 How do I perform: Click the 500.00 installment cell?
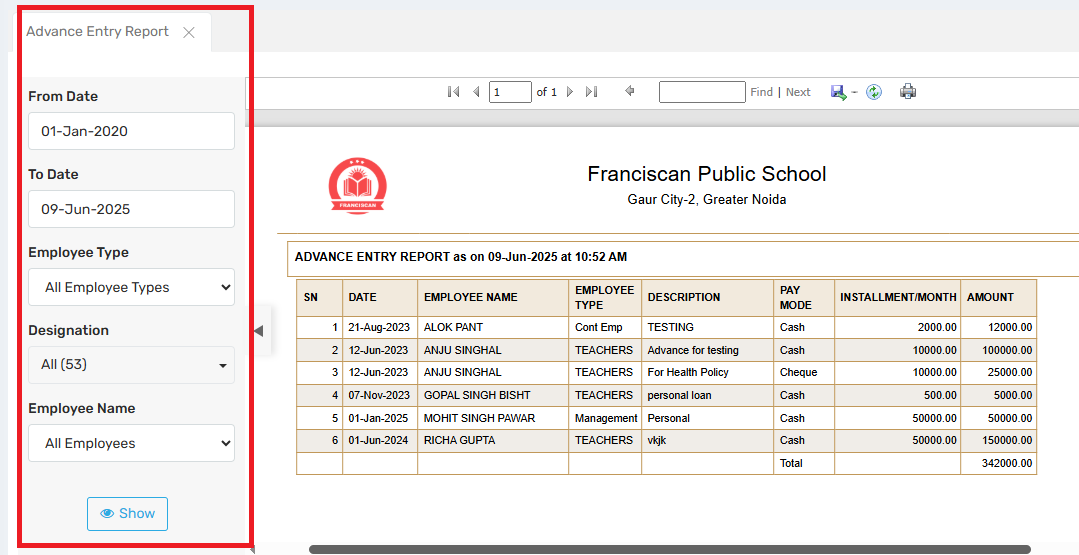pyautogui.click(x=897, y=395)
